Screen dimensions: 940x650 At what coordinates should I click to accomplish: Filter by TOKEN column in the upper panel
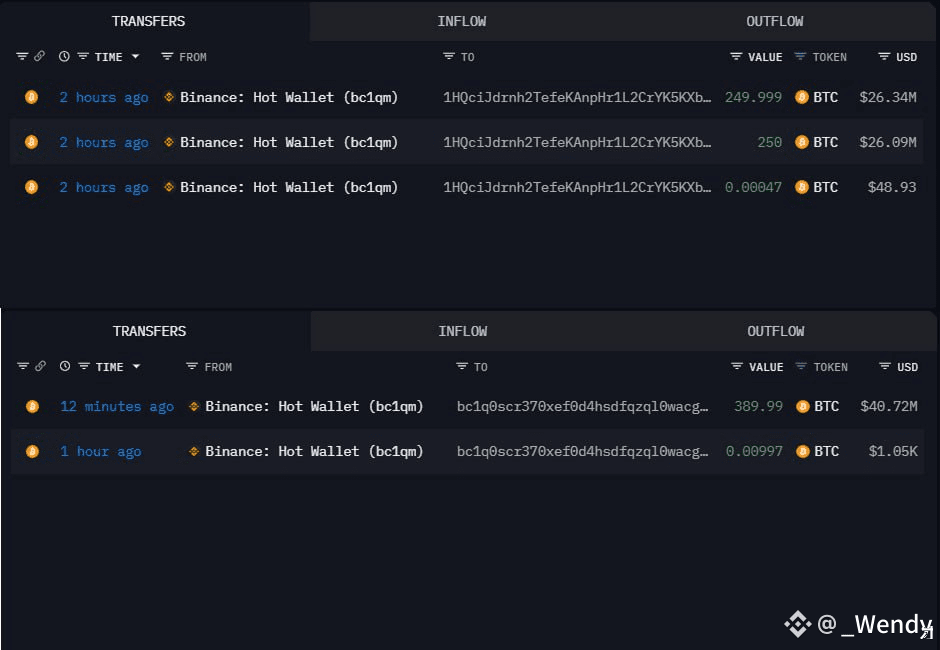pyautogui.click(x=800, y=56)
